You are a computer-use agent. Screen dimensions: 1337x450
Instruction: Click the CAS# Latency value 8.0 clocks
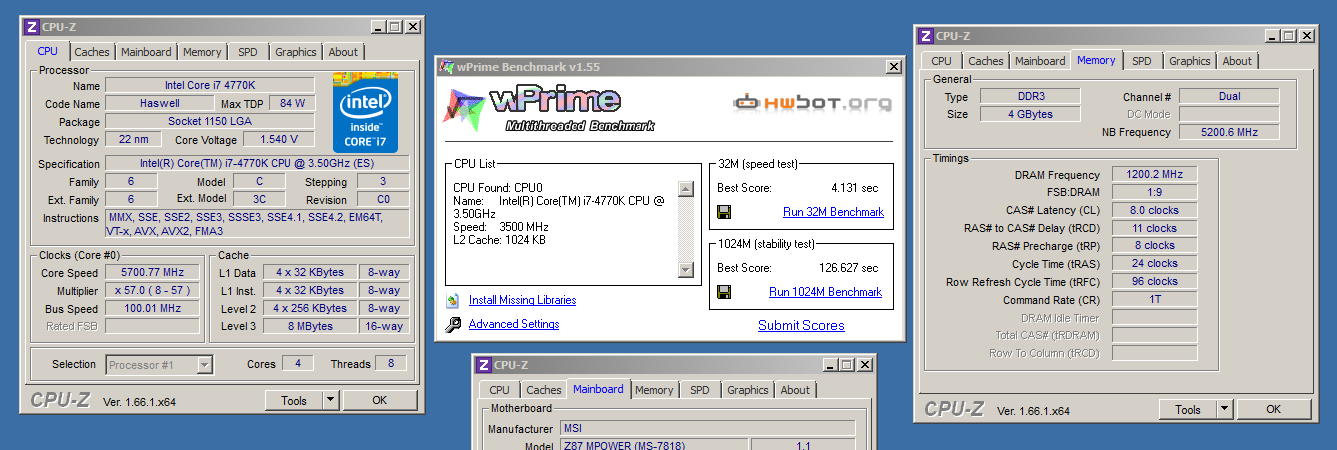(1154, 210)
